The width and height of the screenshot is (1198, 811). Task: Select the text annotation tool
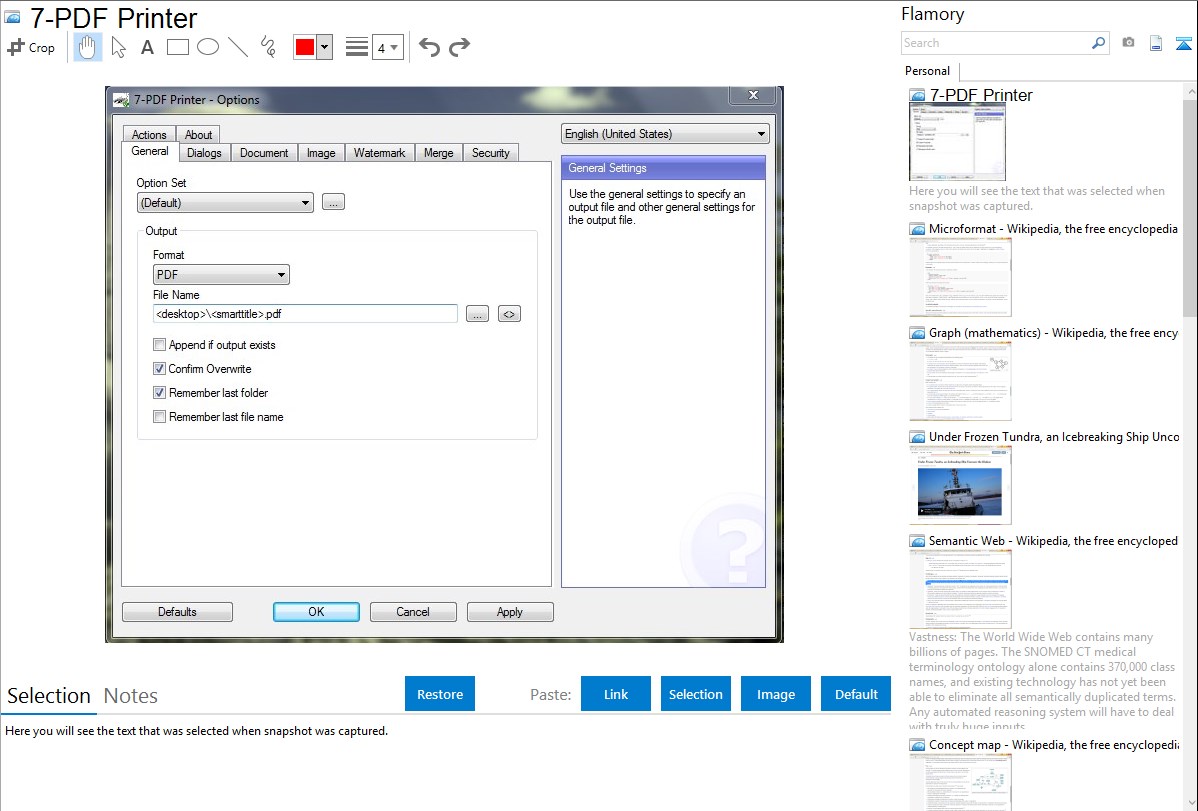[147, 47]
